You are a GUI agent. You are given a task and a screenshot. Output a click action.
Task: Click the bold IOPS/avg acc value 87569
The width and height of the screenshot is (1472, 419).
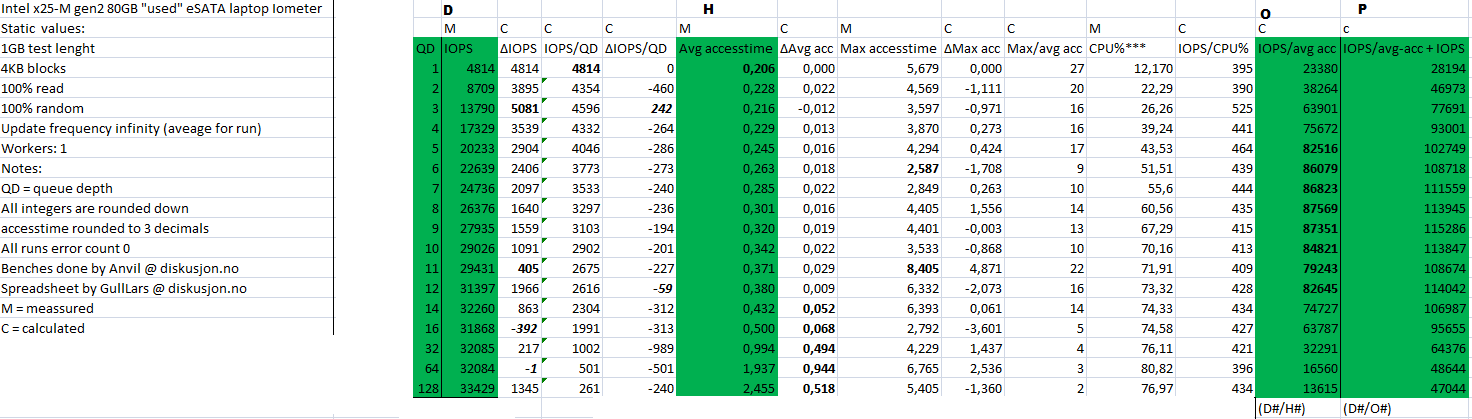coord(1319,208)
